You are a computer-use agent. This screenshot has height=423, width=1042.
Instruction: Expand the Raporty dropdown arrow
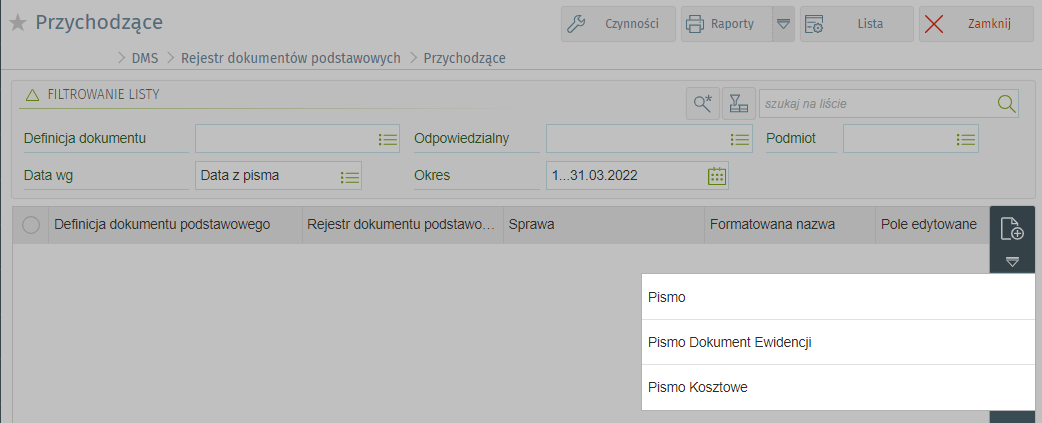point(784,24)
